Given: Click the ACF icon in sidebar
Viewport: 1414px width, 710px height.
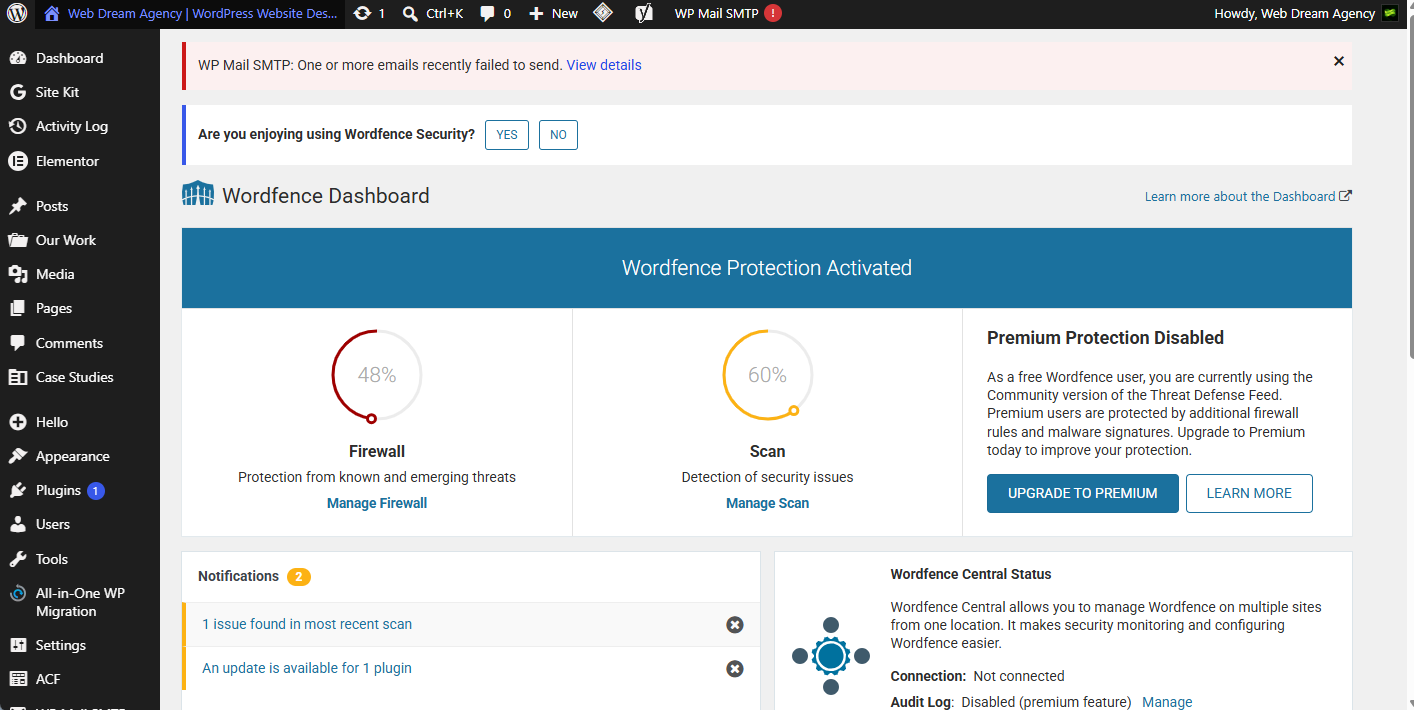Looking at the screenshot, I should (18, 679).
